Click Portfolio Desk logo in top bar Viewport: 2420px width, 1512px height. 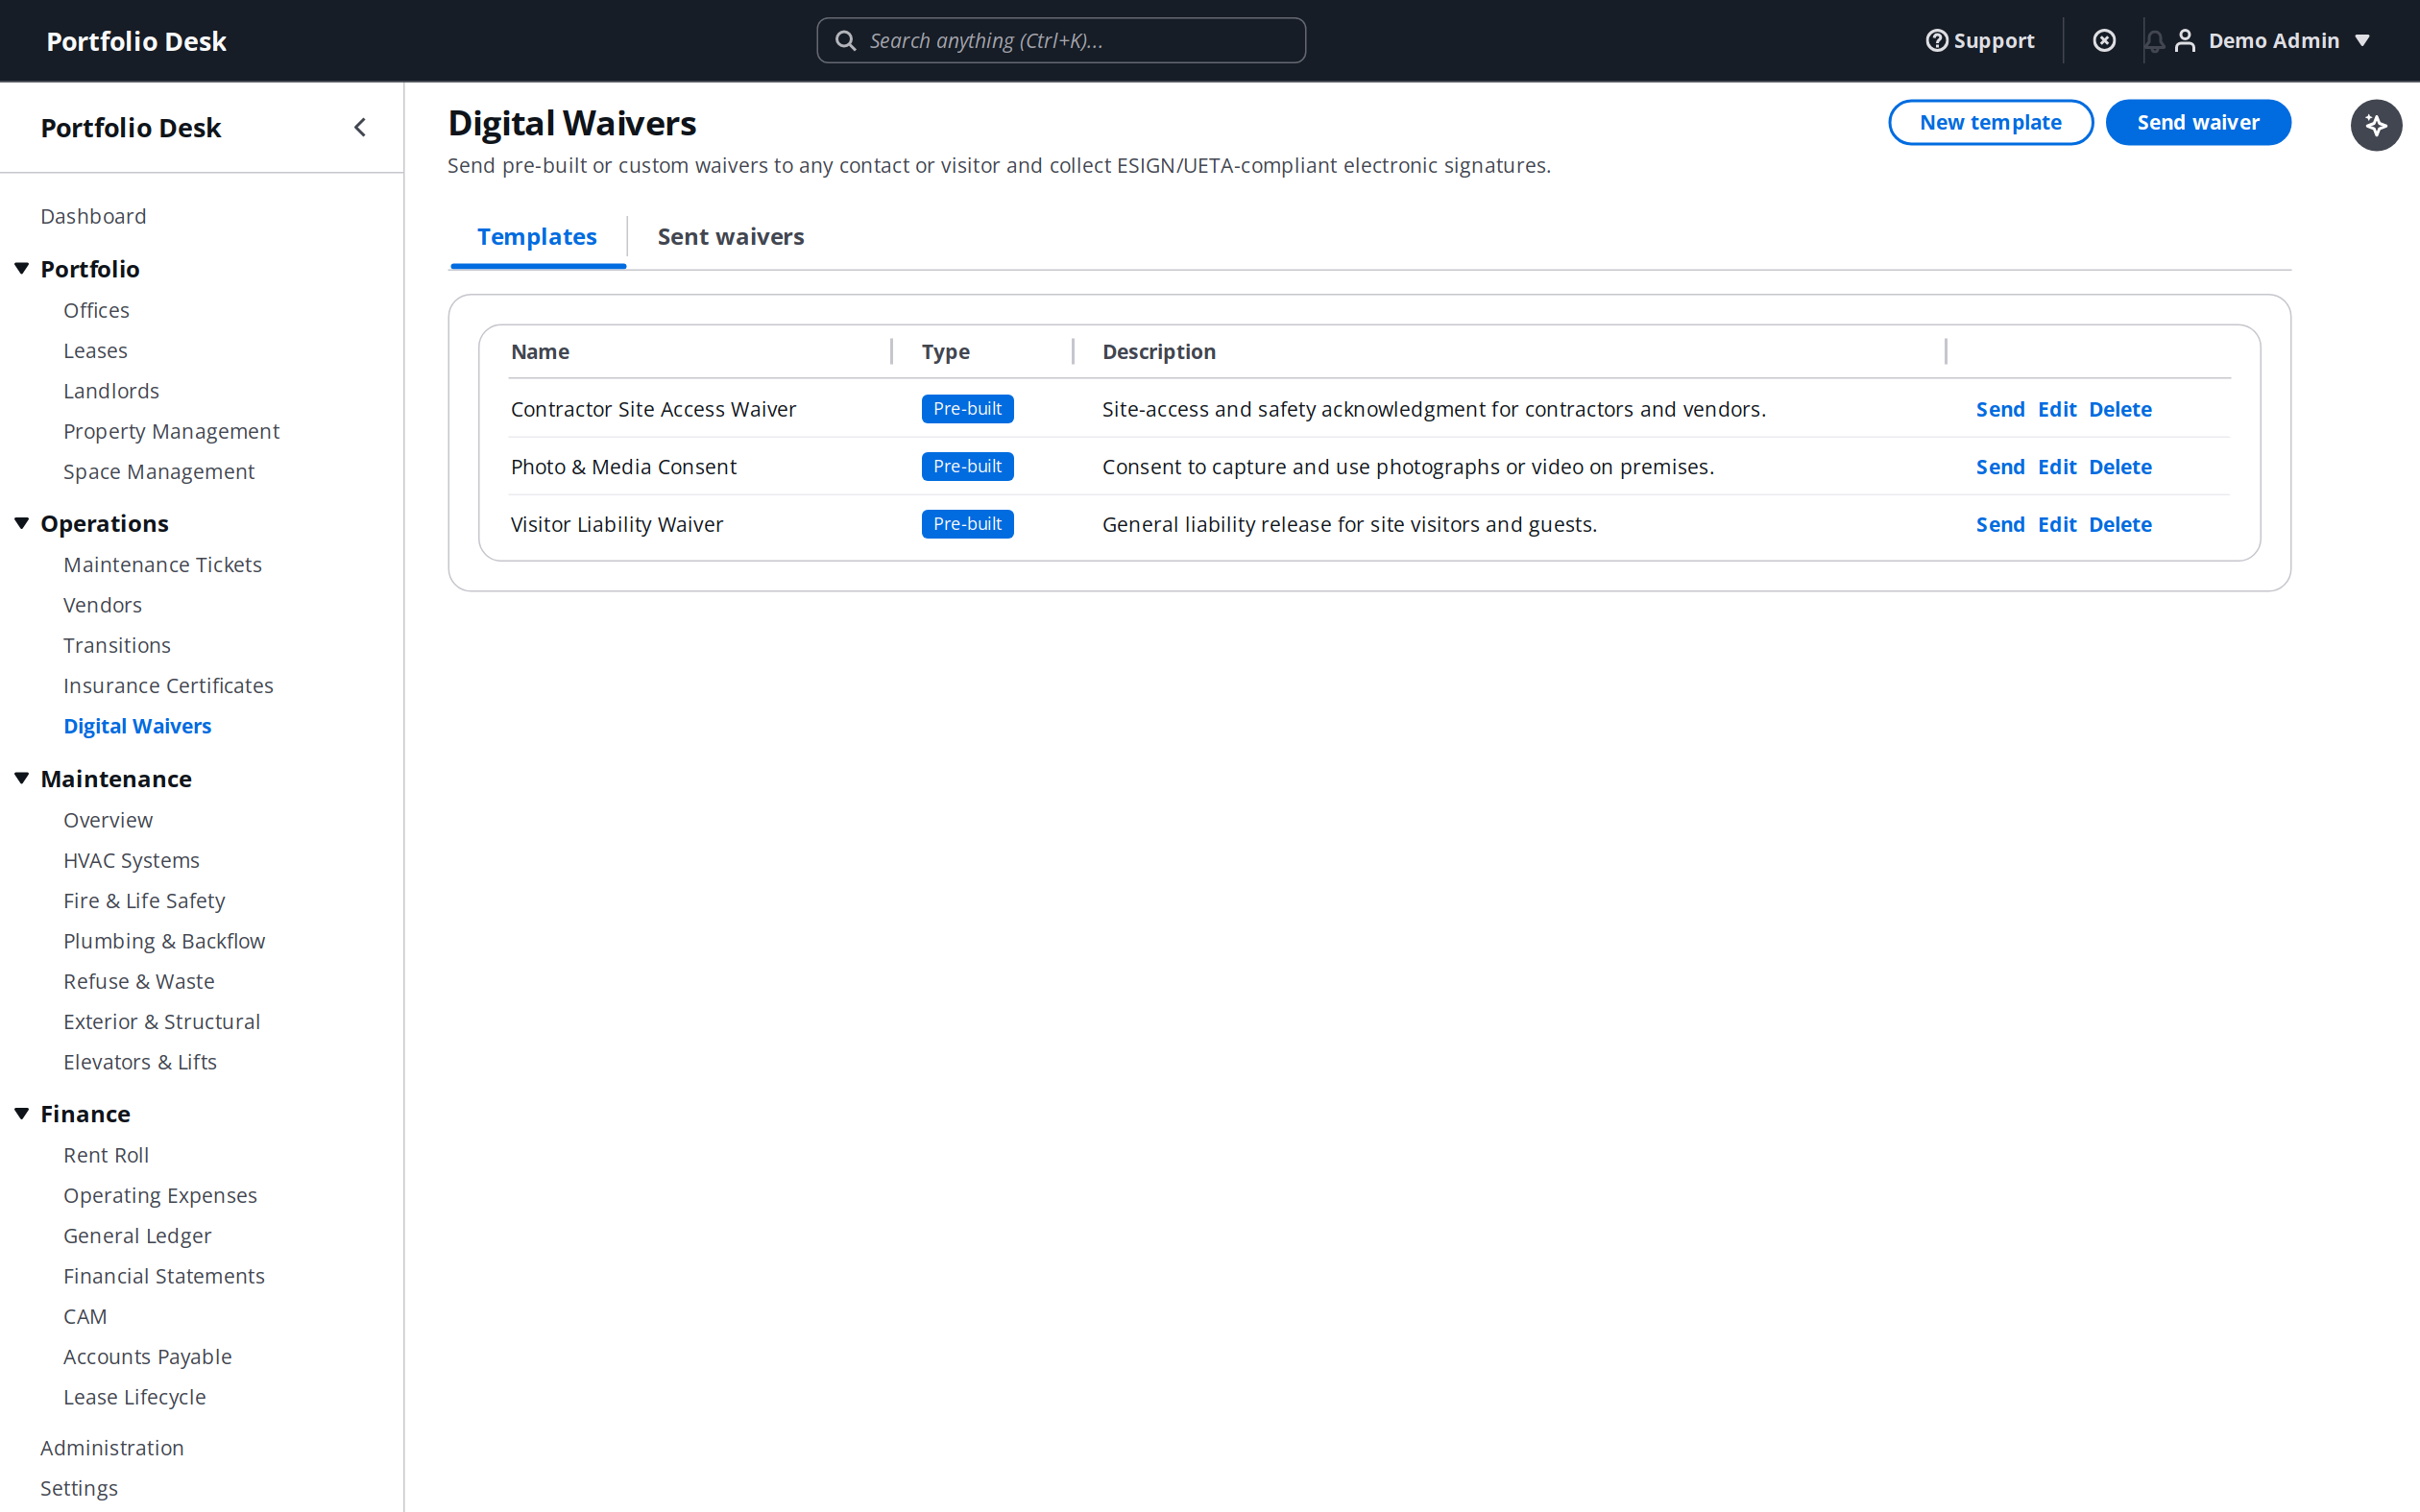pyautogui.click(x=136, y=41)
